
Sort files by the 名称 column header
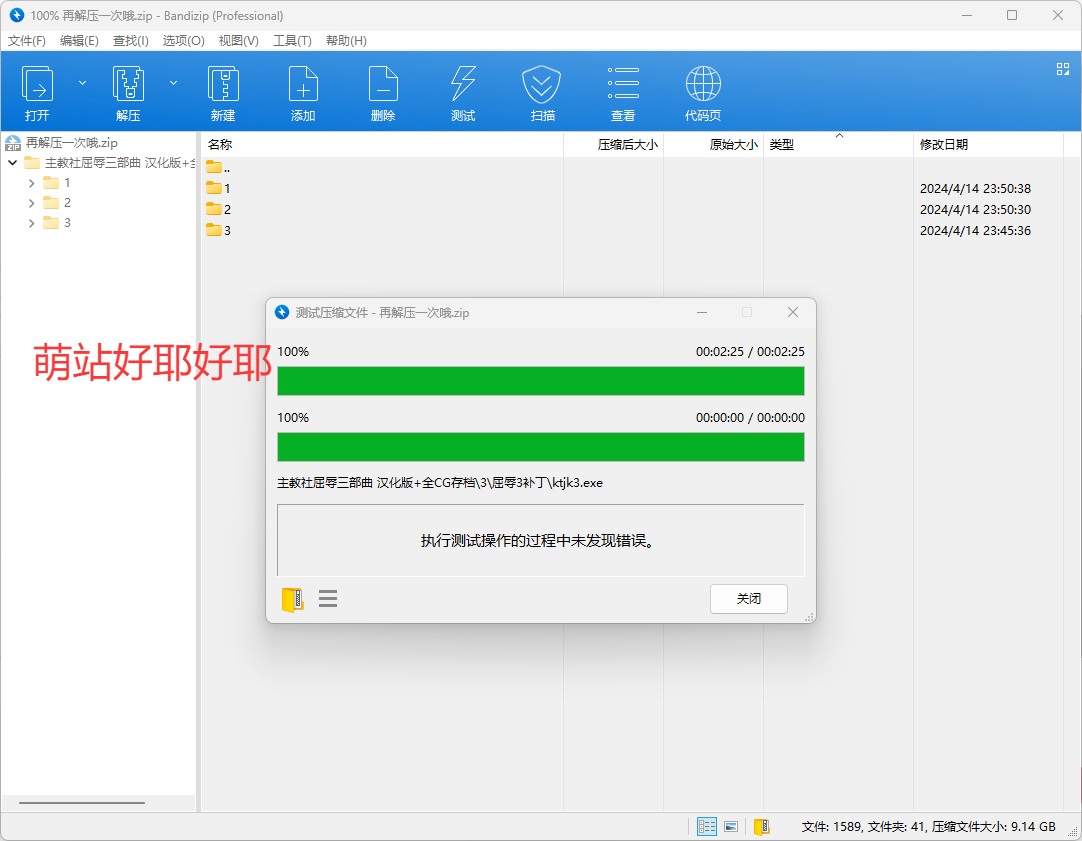tap(218, 143)
